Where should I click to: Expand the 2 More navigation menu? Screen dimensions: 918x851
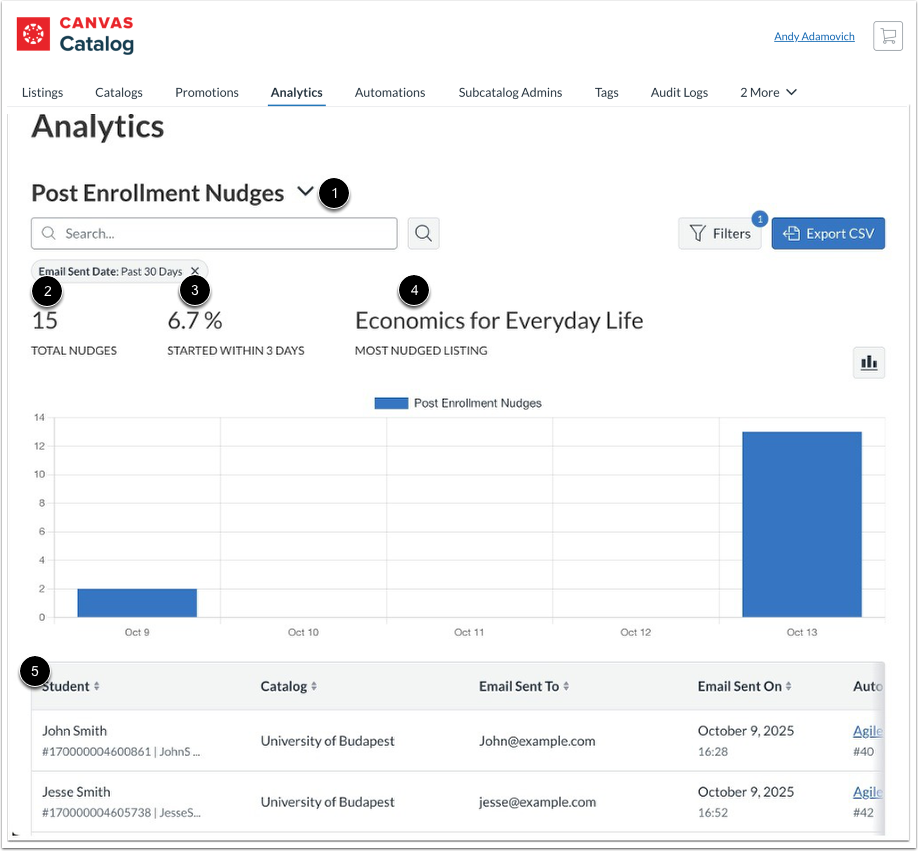pos(768,92)
